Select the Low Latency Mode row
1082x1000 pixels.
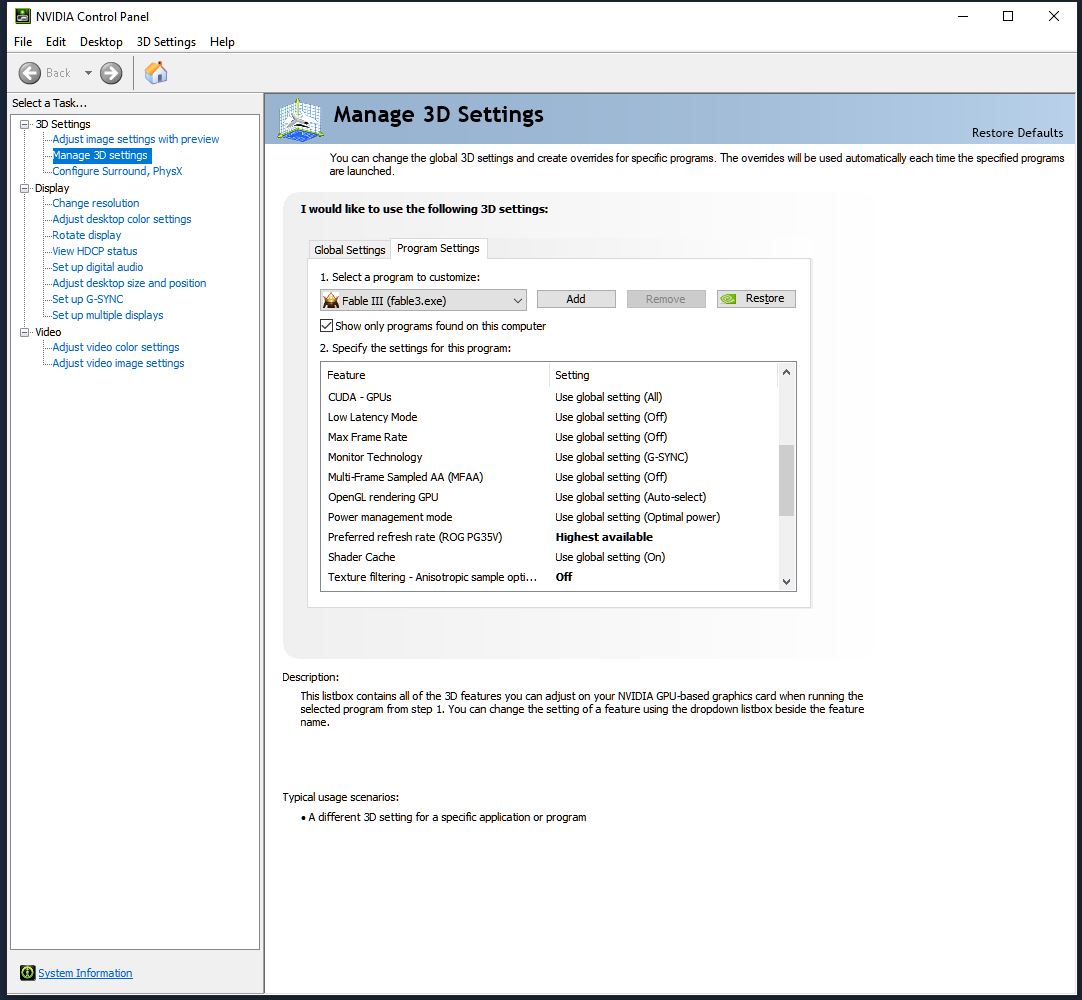tap(550, 417)
